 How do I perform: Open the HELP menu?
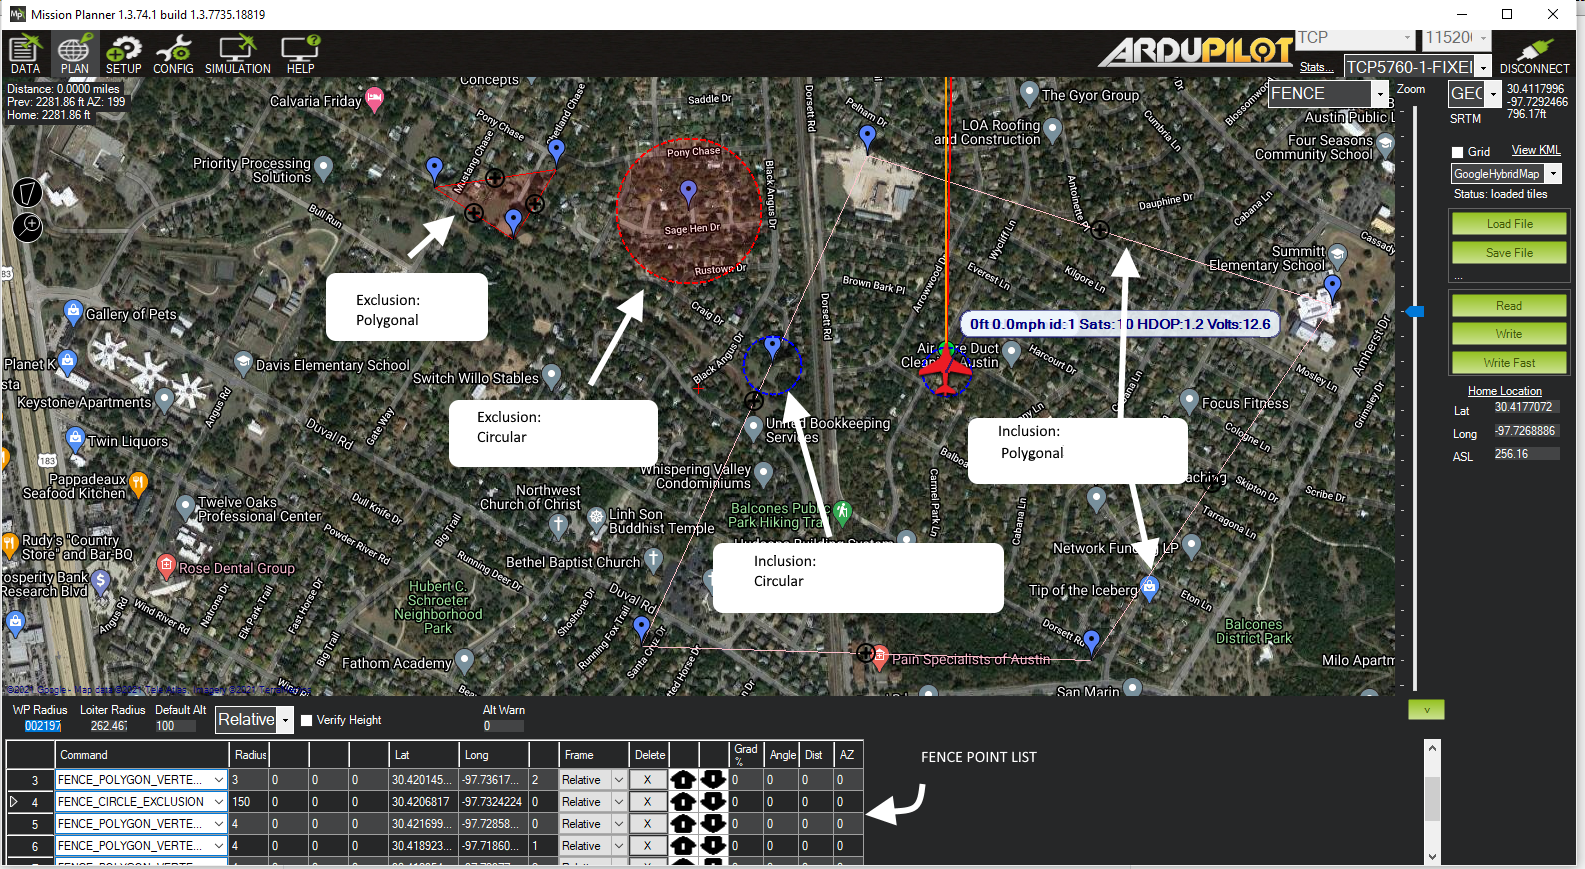[300, 54]
